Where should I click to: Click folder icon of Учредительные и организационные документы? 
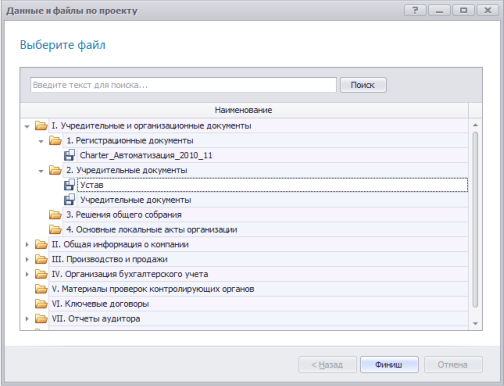(41, 126)
